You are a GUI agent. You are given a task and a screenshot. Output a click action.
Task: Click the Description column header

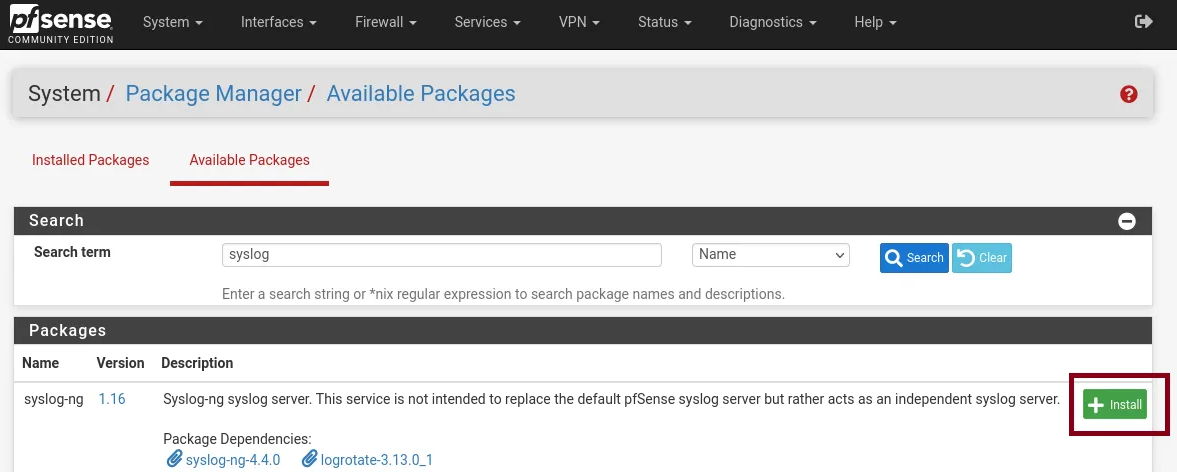197,363
